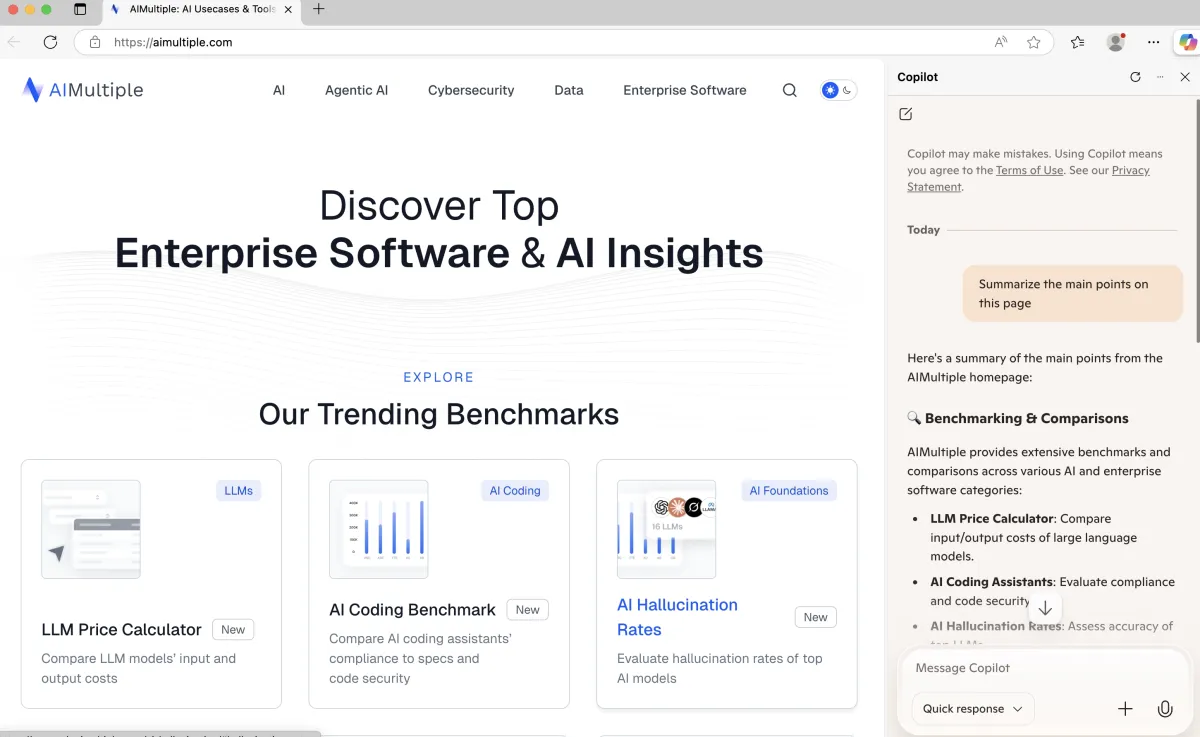Open the Privacy Statement link
1200x737 pixels.
coord(1028,178)
